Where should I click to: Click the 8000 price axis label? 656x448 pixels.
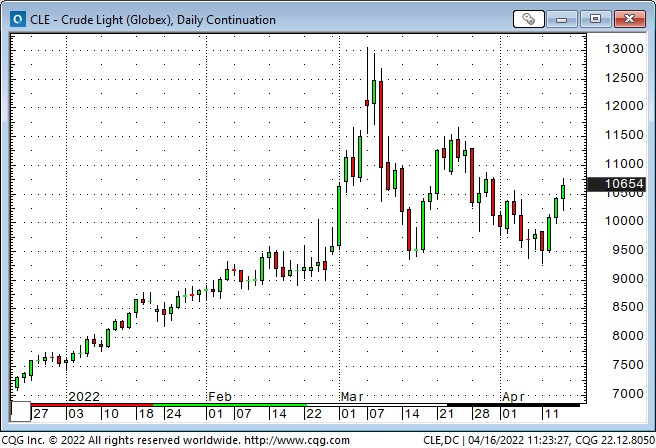628,336
